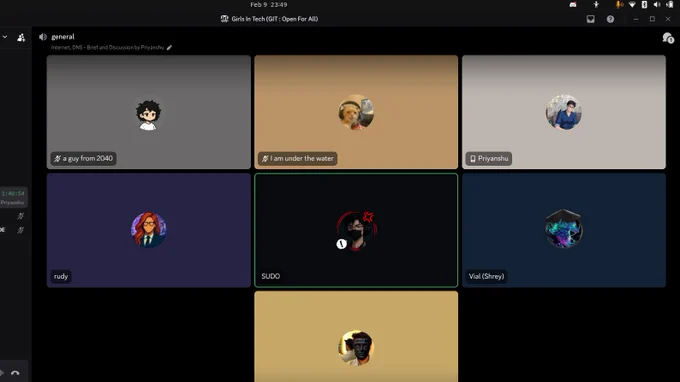
Task: Click the rudy name label
Action: (x=61, y=277)
